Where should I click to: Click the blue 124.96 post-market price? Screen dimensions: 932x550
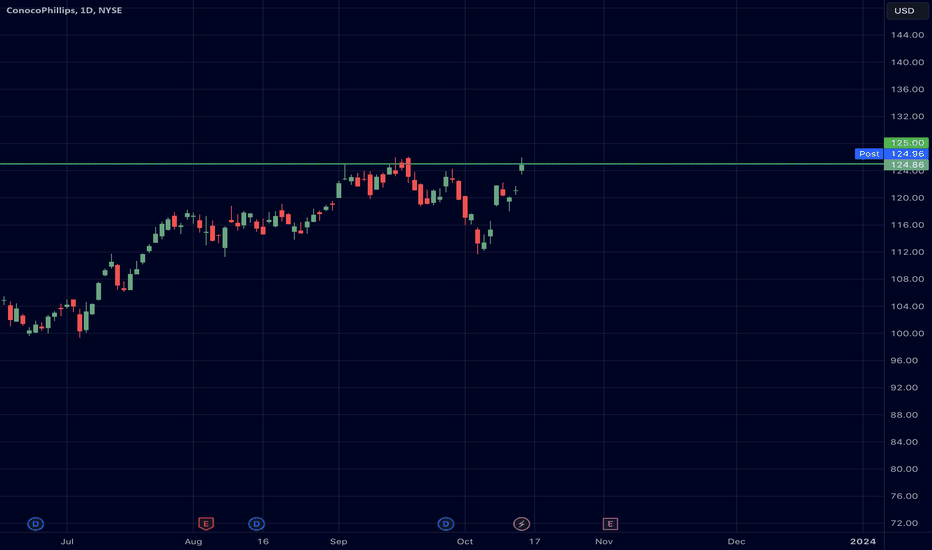coord(906,154)
